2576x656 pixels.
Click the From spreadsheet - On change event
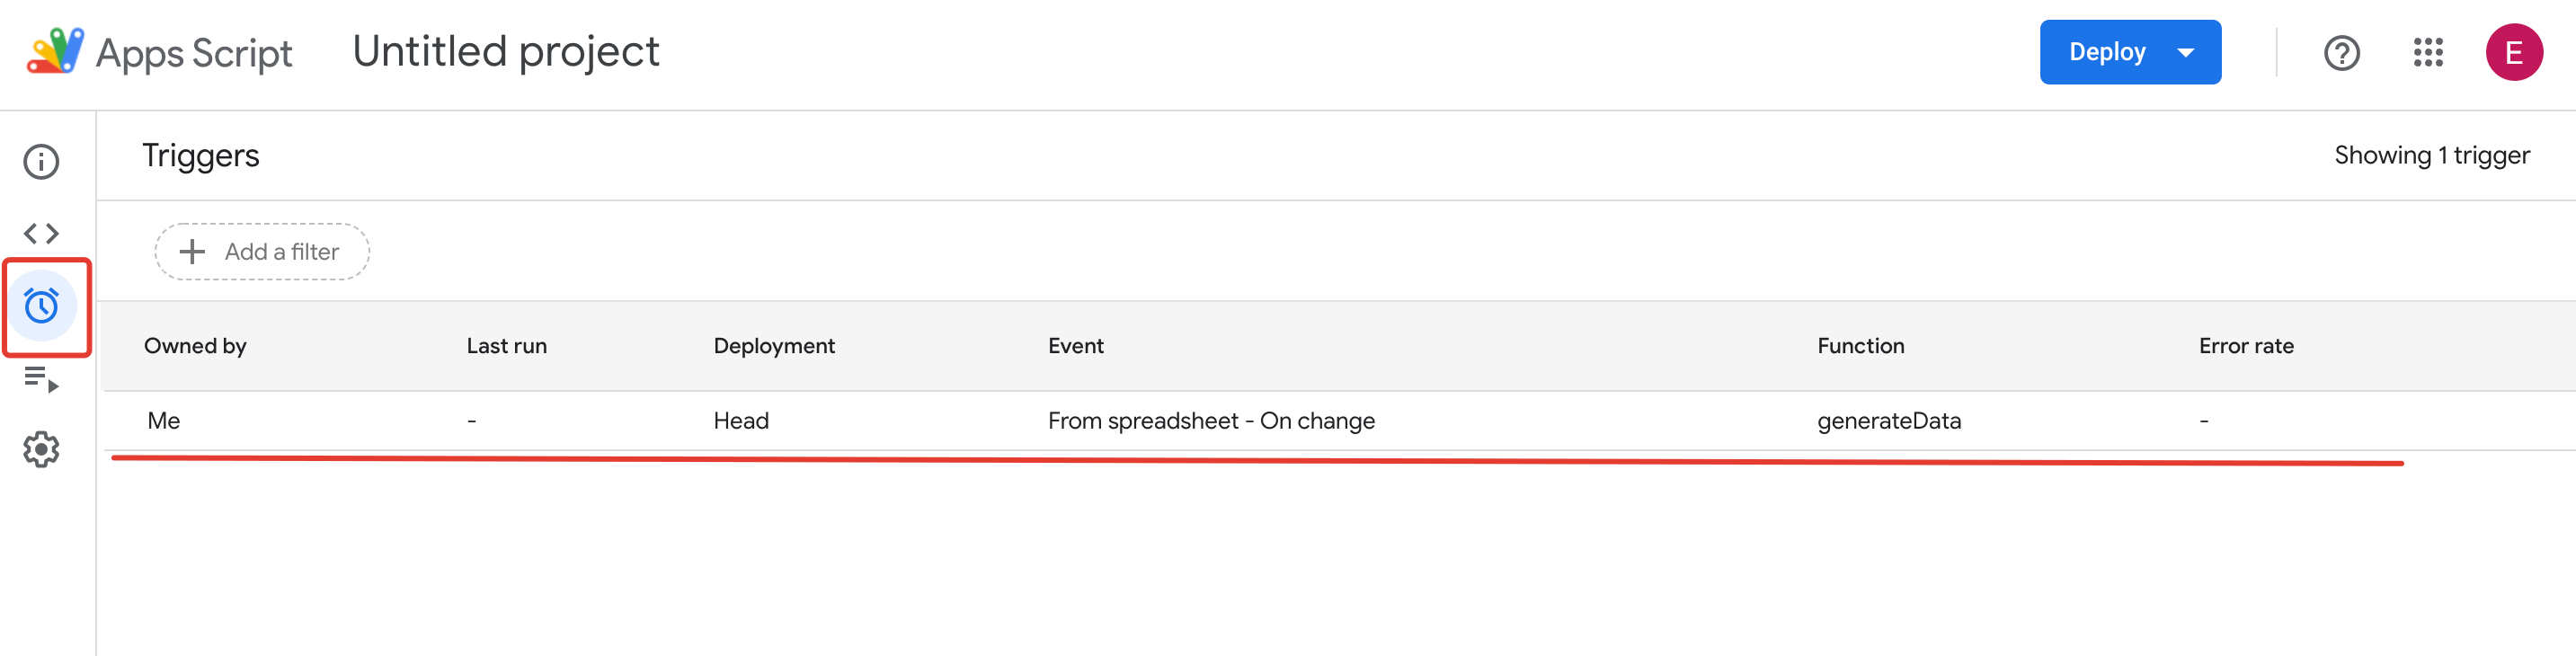(1211, 421)
